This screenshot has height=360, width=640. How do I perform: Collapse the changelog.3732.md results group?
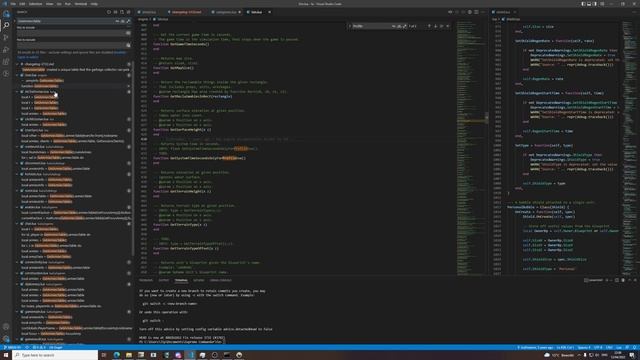tap(18, 64)
